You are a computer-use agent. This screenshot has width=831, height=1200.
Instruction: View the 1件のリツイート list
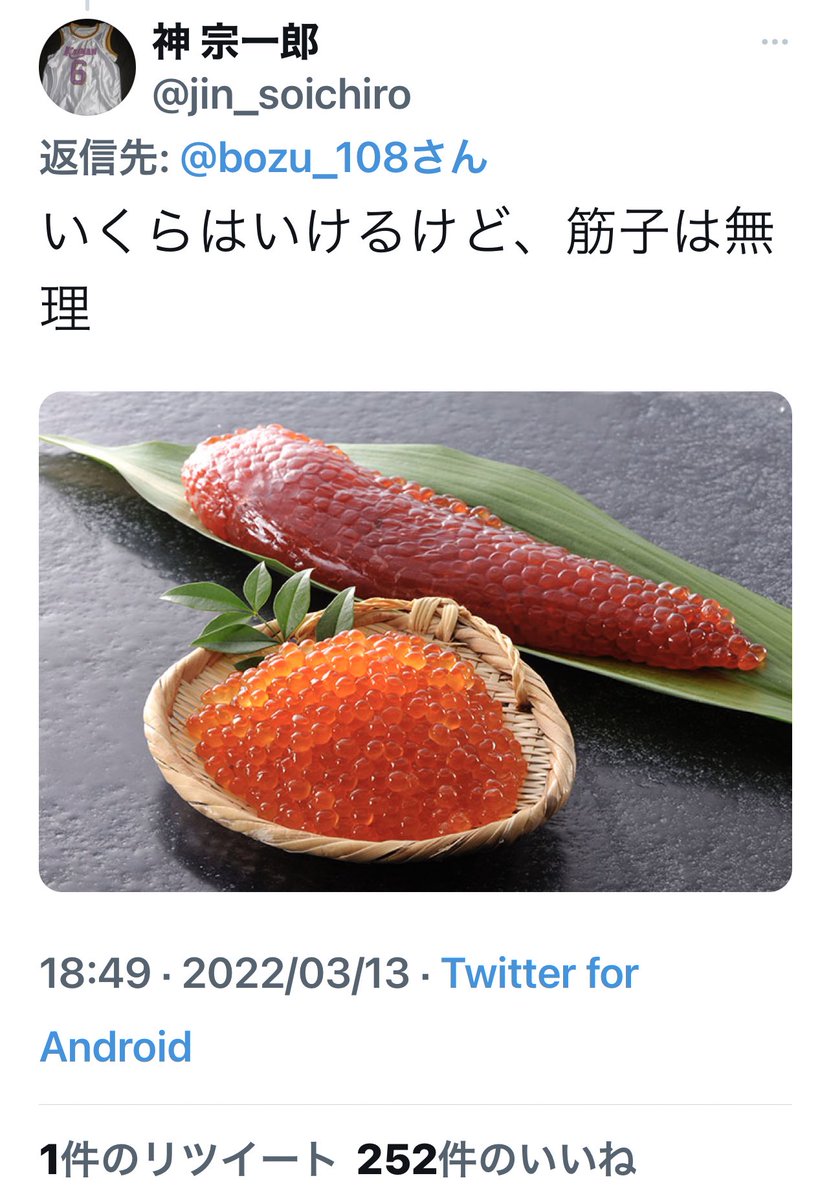click(188, 1160)
